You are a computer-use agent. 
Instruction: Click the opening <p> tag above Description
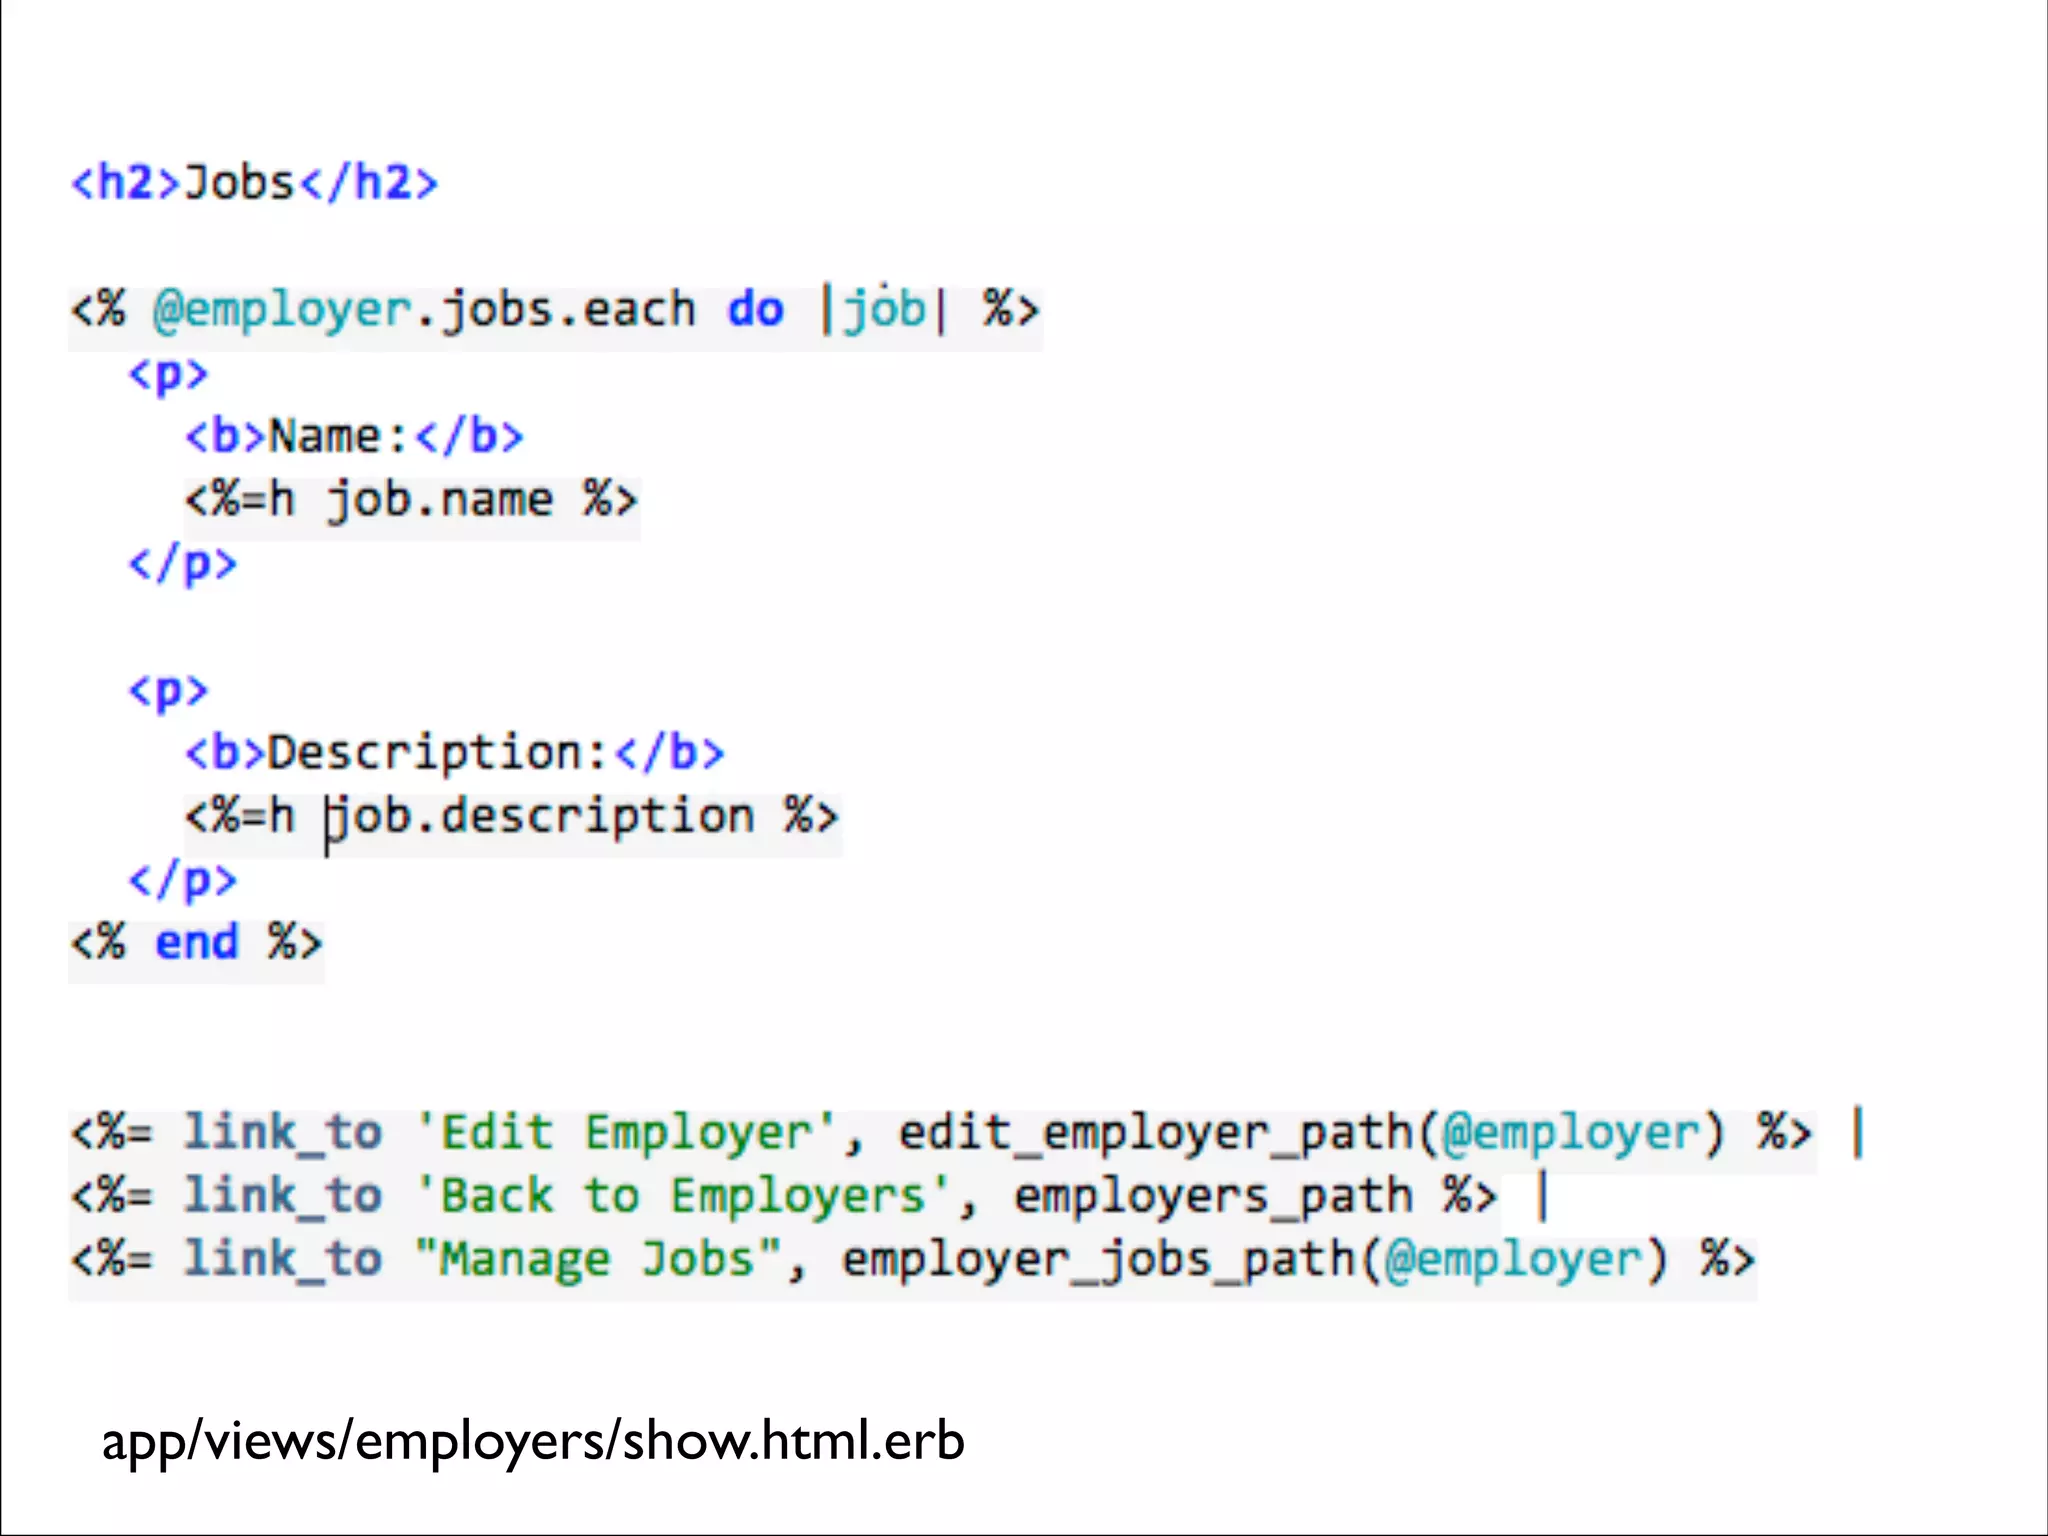(x=168, y=691)
